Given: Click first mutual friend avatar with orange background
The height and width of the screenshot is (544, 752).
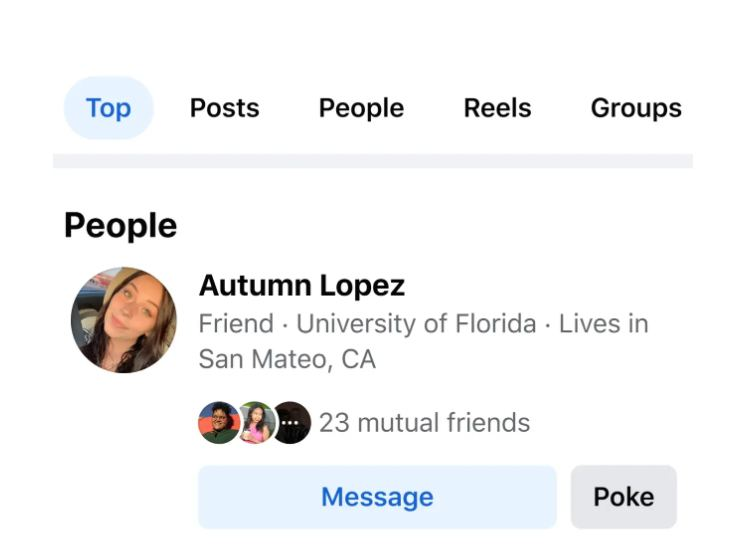Looking at the screenshot, I should click(x=219, y=423).
